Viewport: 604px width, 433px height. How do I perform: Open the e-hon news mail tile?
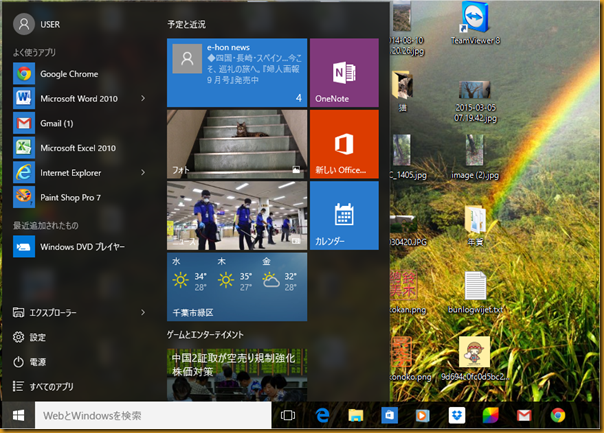click(237, 72)
